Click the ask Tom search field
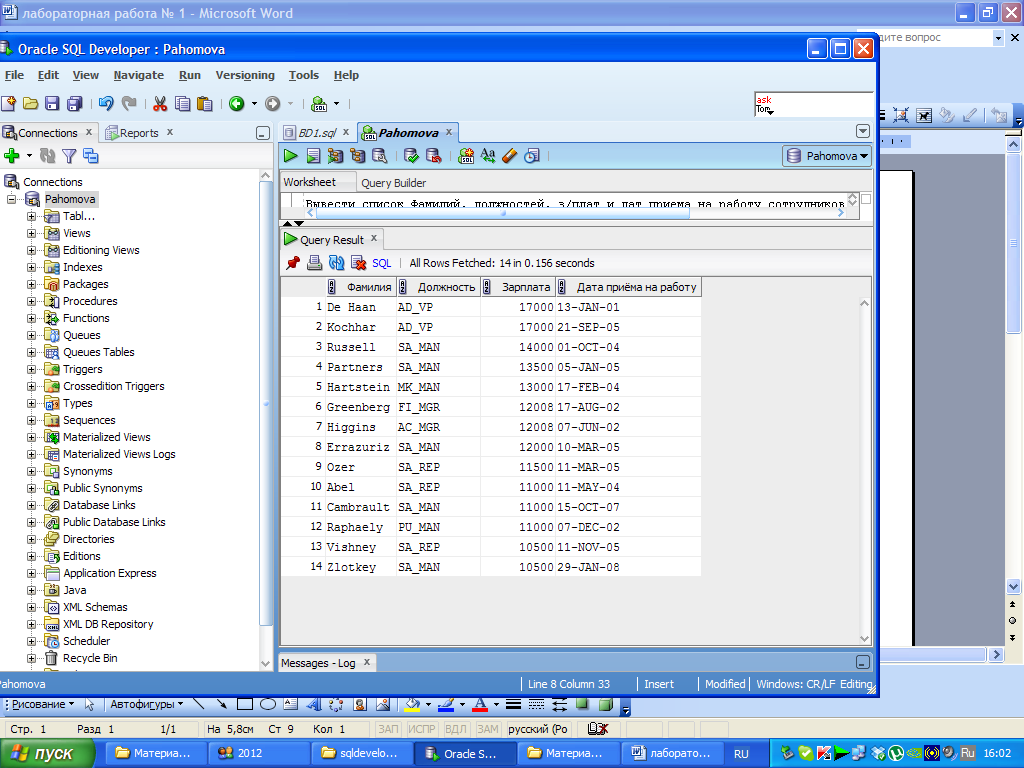The image size is (1024, 768). click(x=812, y=104)
